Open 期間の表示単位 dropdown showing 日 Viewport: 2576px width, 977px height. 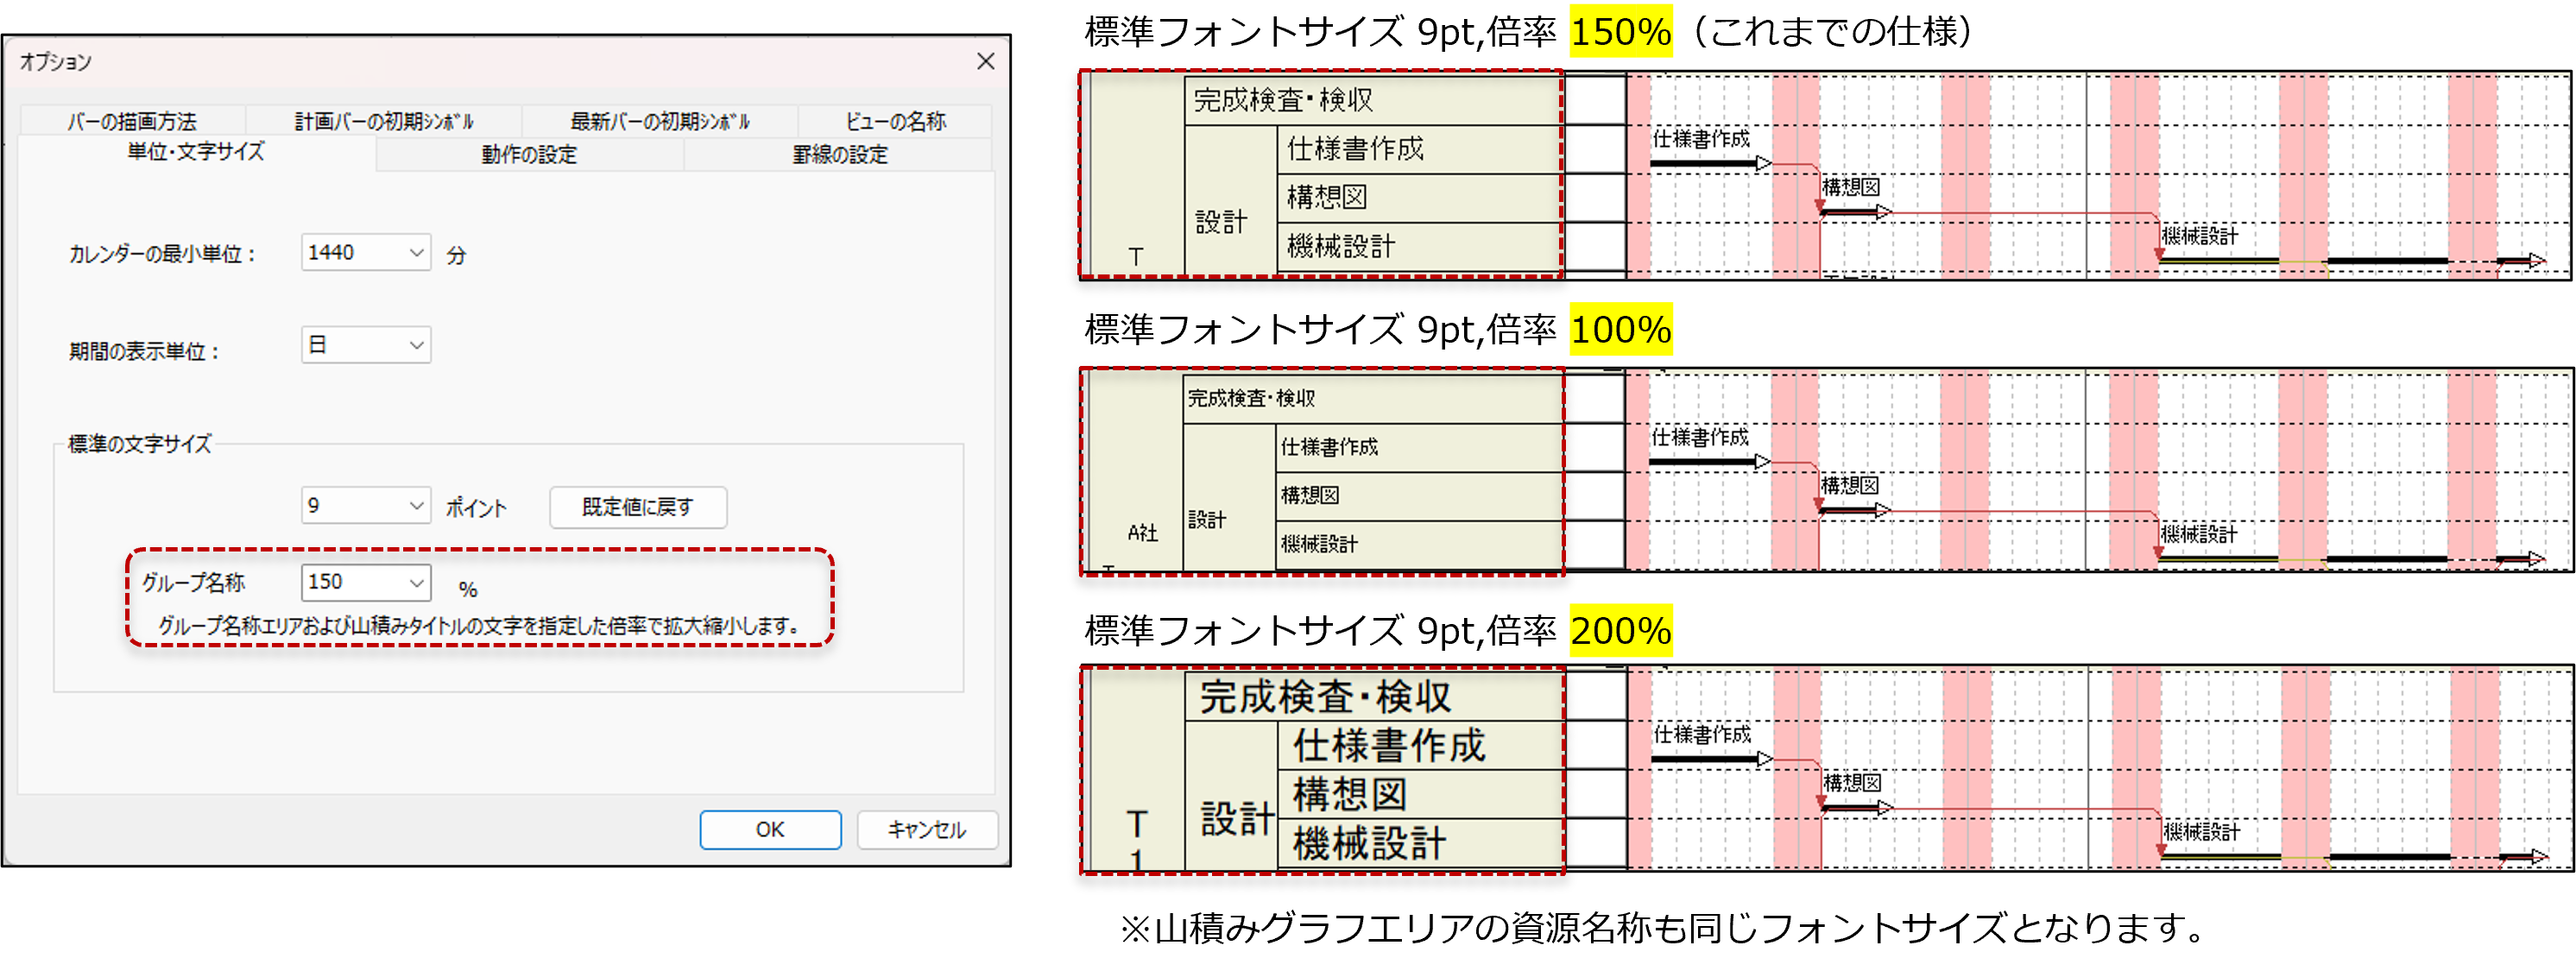(416, 345)
